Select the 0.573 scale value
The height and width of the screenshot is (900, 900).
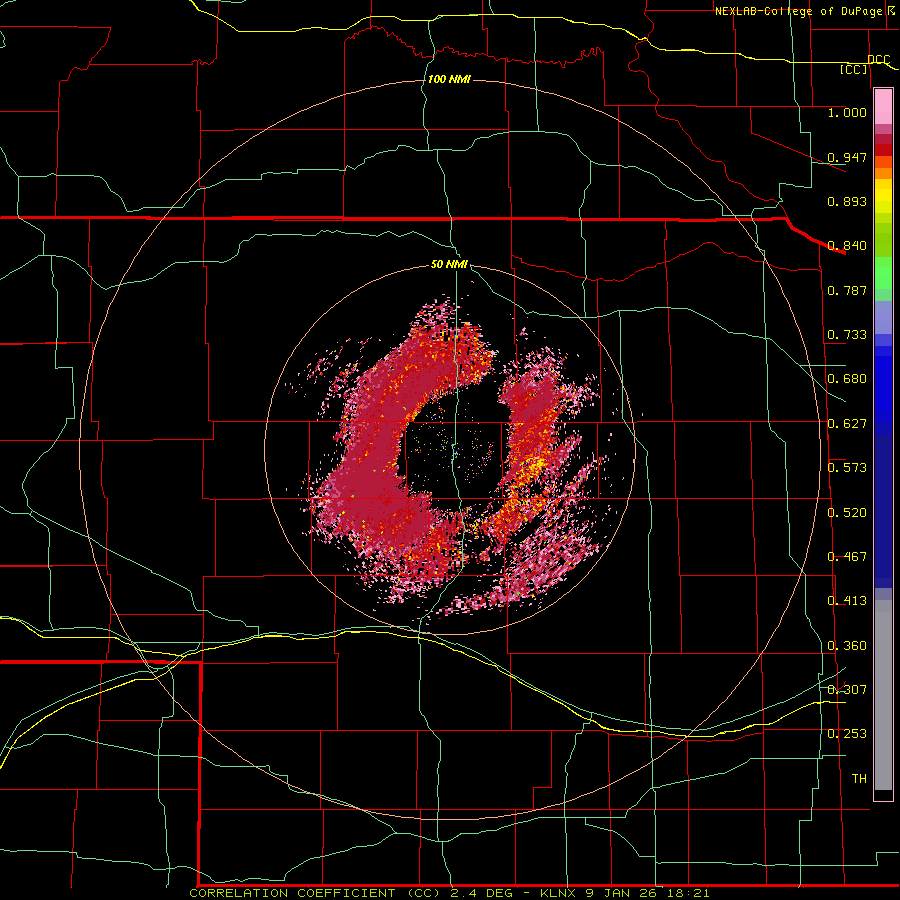point(847,468)
